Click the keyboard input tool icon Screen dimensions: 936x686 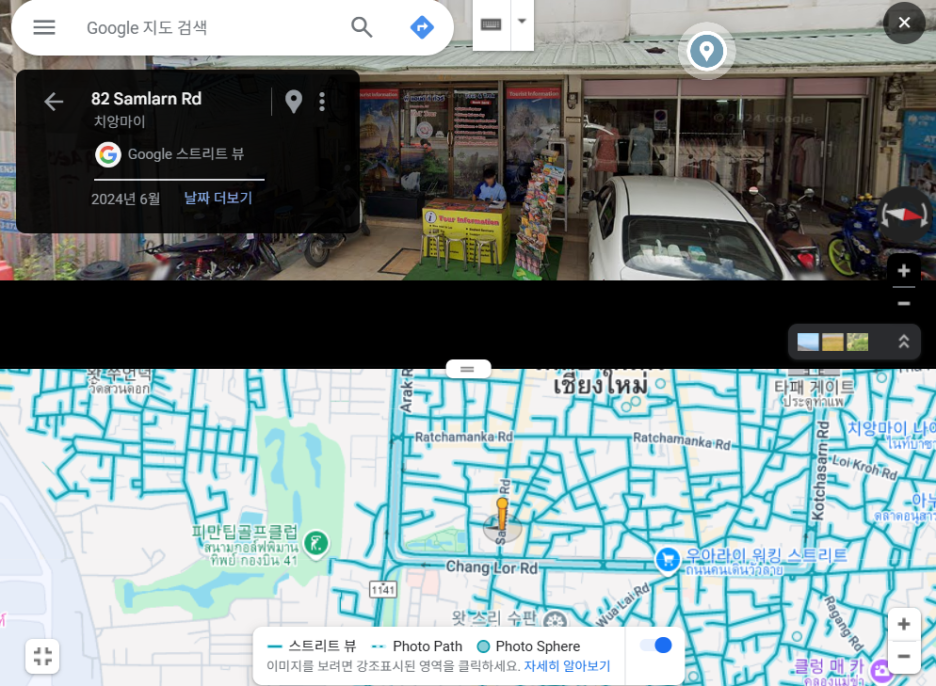(491, 24)
